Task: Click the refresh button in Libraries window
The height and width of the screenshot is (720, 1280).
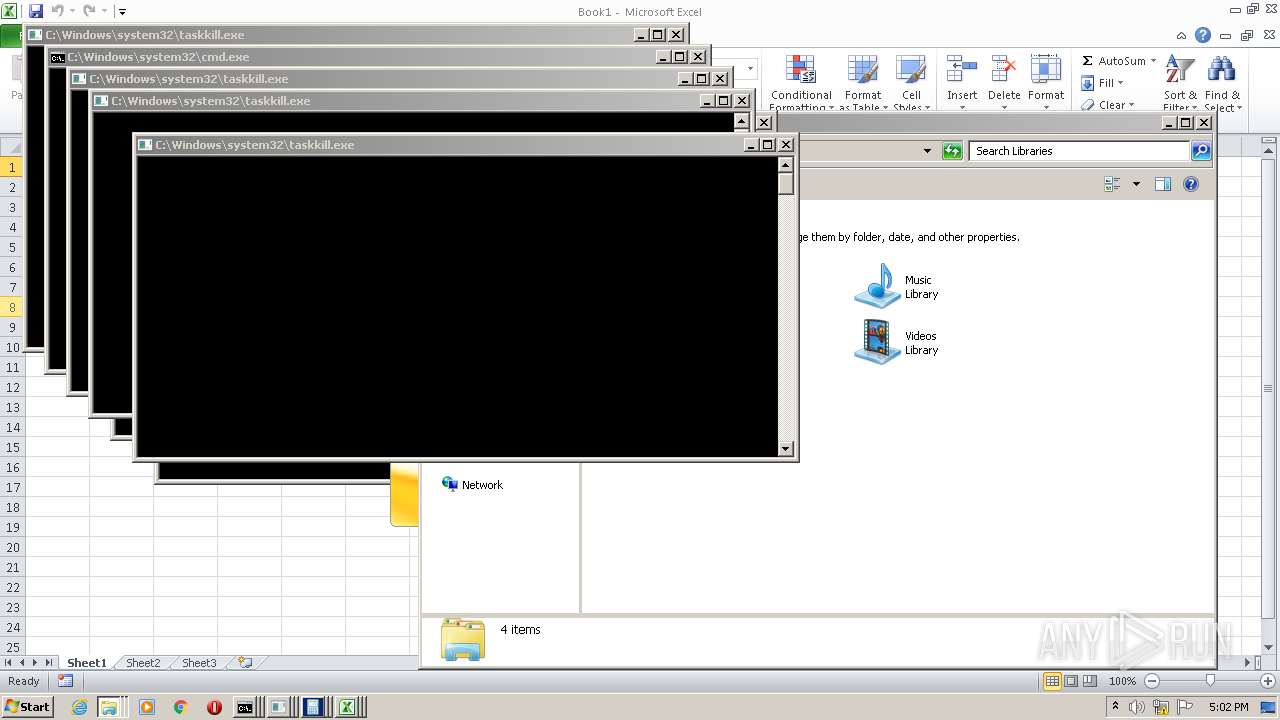Action: point(952,151)
